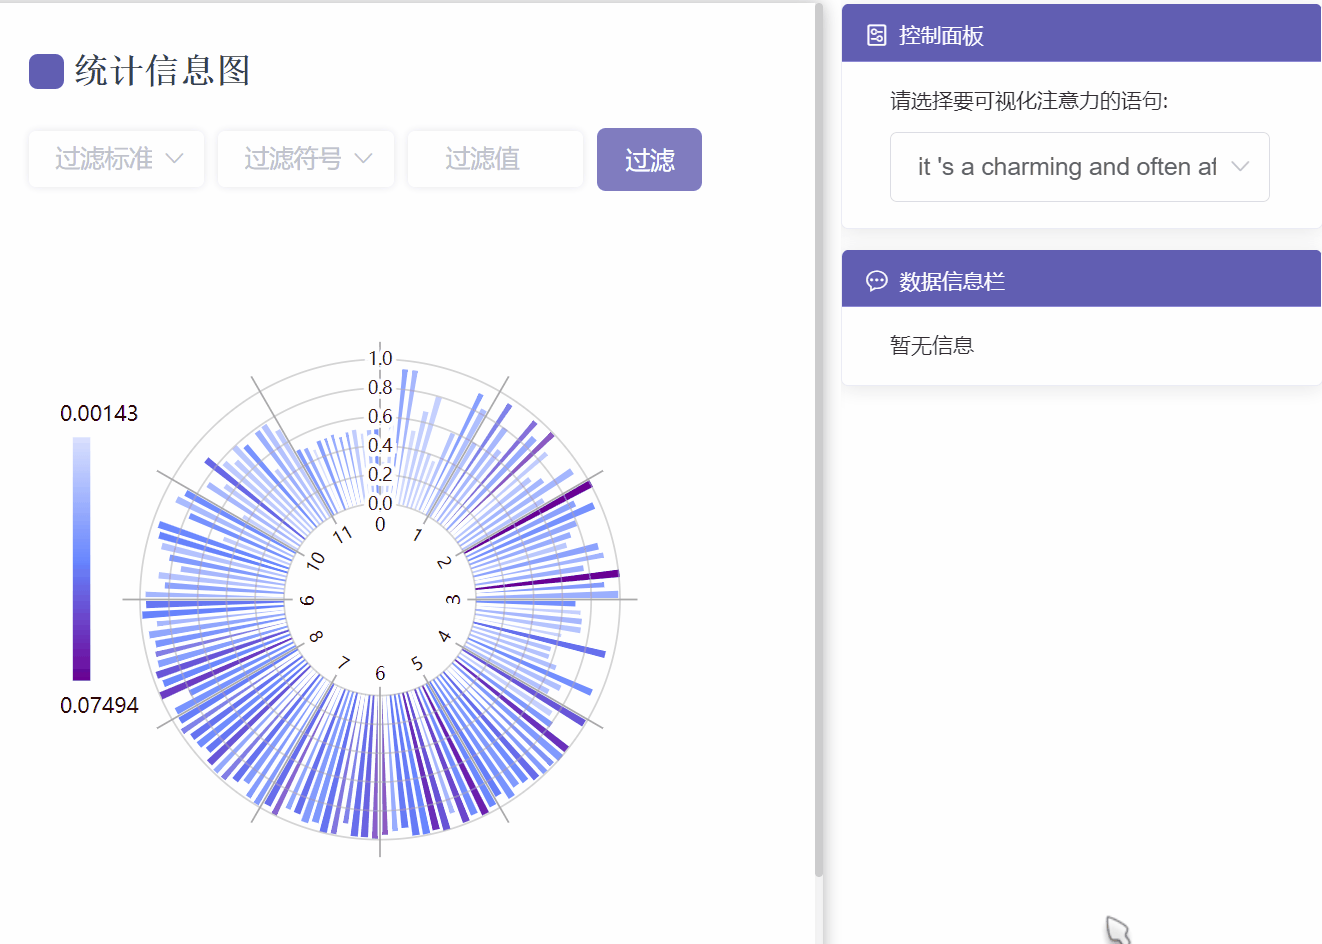Click the chevron arrow in 过滤符号
The width and height of the screenshot is (1322, 944).
(x=364, y=159)
